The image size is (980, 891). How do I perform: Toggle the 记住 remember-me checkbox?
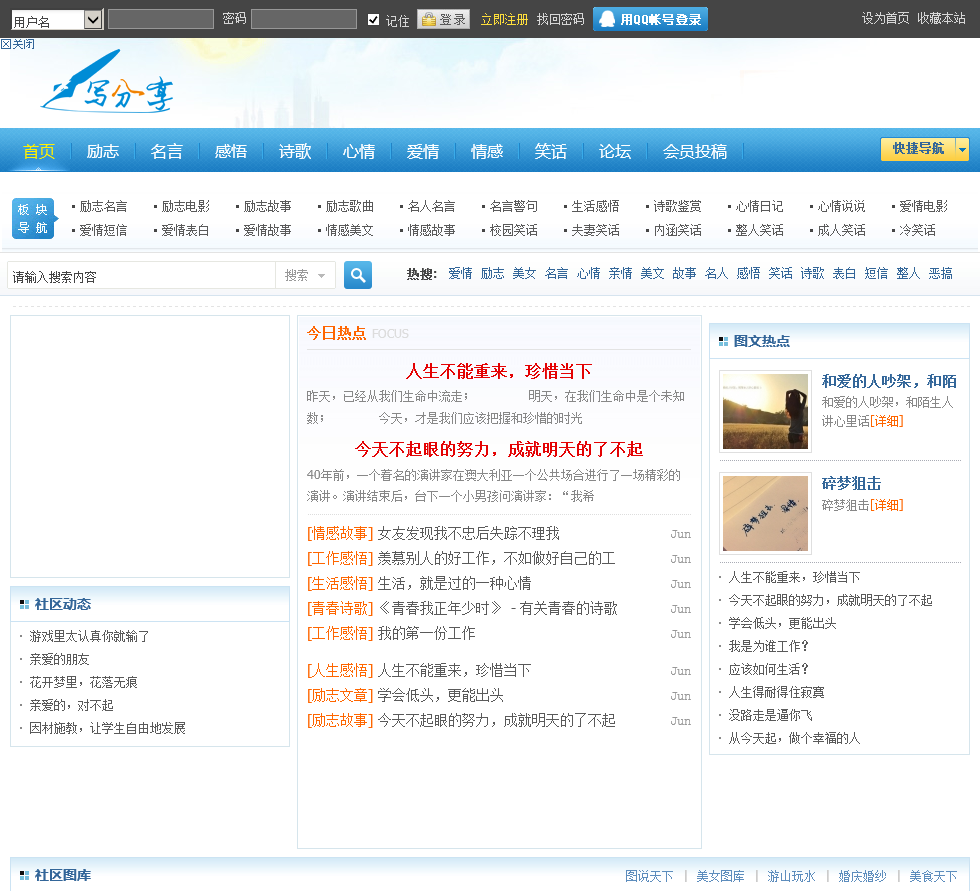(374, 20)
